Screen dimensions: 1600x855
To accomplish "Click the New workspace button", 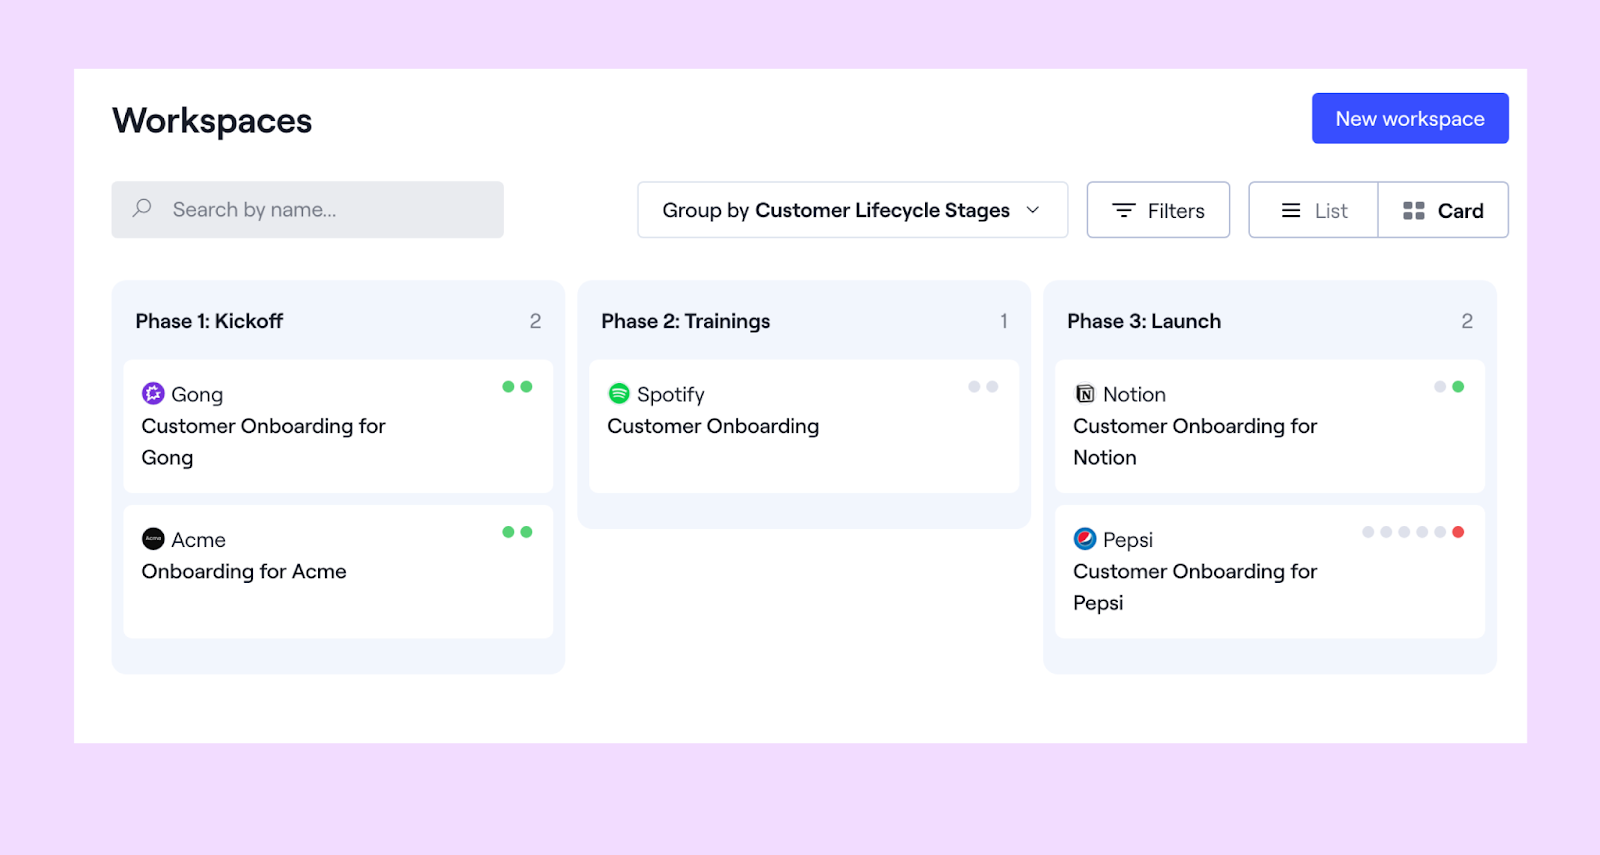I will point(1410,118).
